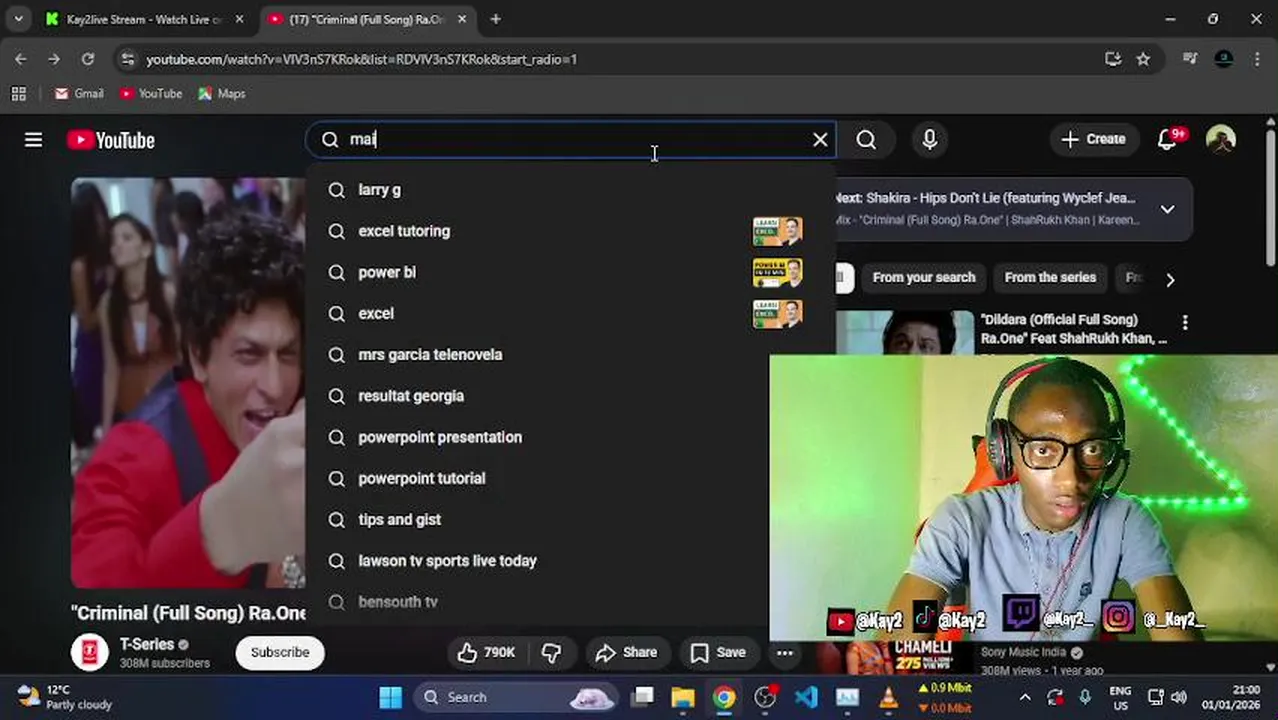Open the taskbar volume control
This screenshot has width=1278, height=720.
pyautogui.click(x=1179, y=697)
